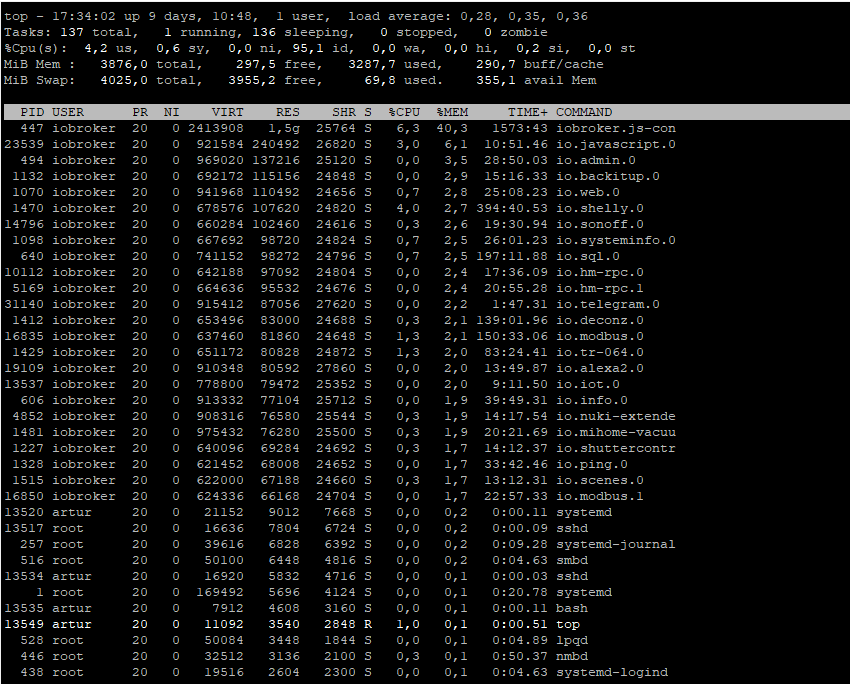
Task: Select the %MEM column header
Action: 453,112
